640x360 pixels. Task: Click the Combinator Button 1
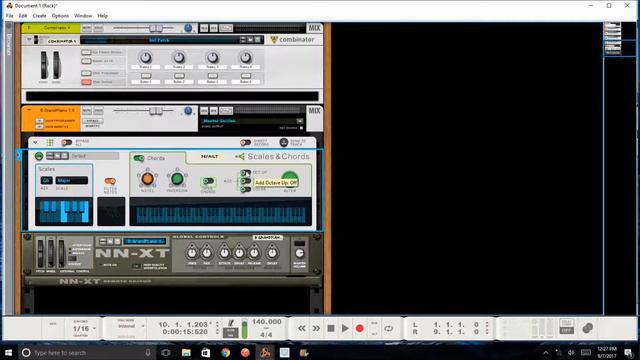click(146, 76)
